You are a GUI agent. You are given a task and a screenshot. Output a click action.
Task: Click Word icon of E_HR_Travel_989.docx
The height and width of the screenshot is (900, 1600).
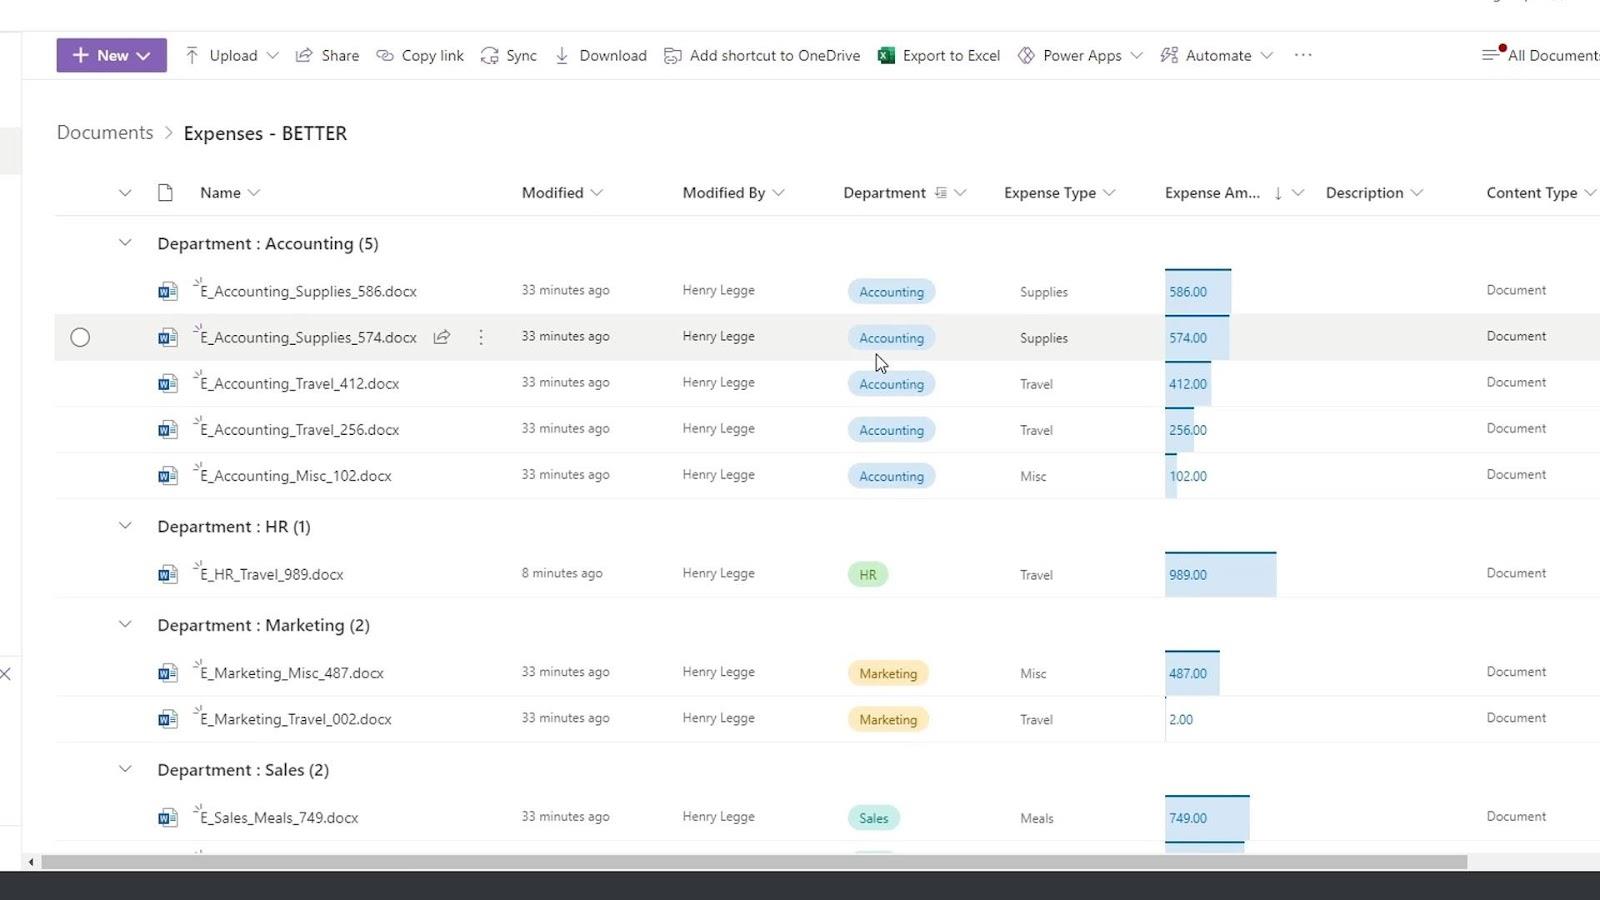point(168,574)
